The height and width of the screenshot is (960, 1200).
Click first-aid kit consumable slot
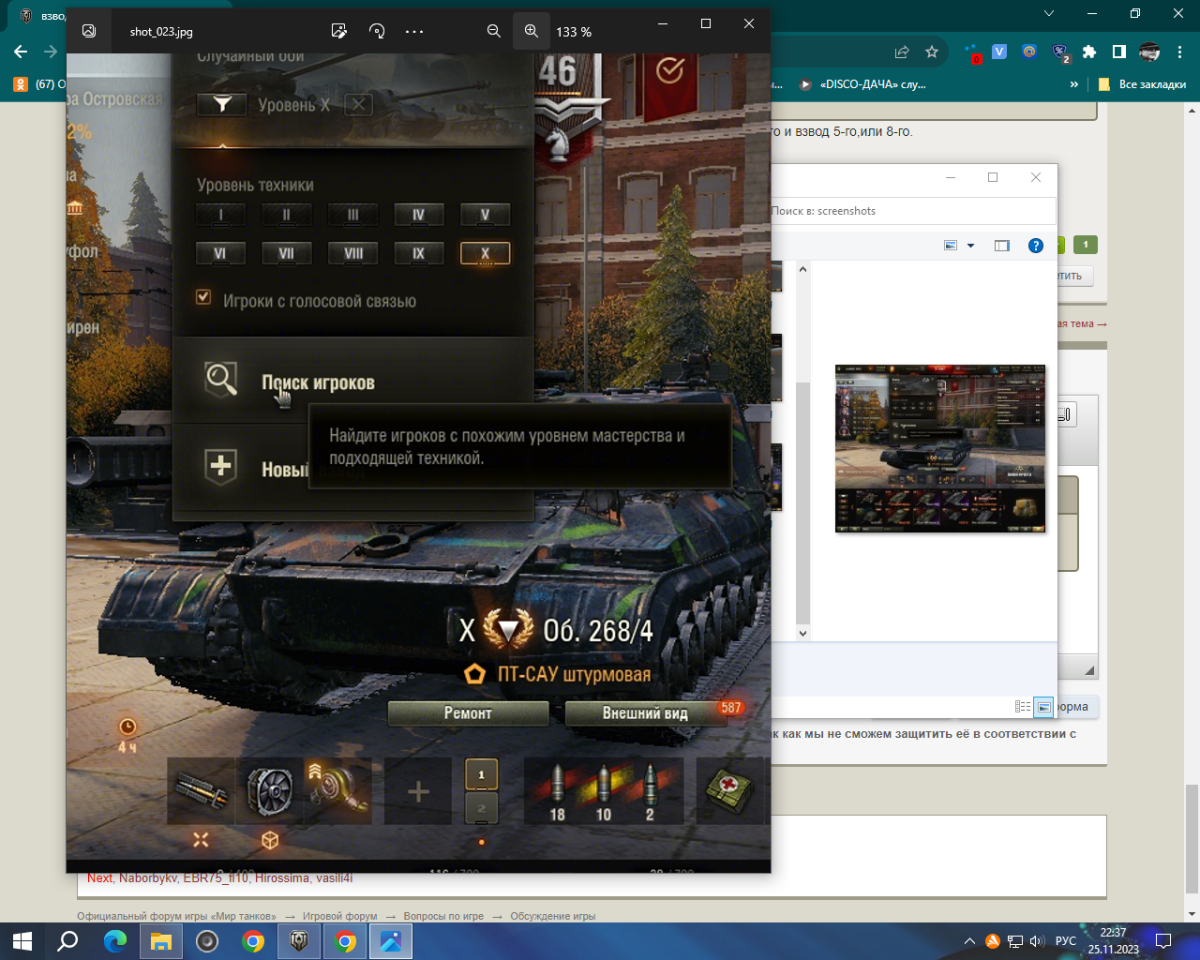(x=728, y=789)
